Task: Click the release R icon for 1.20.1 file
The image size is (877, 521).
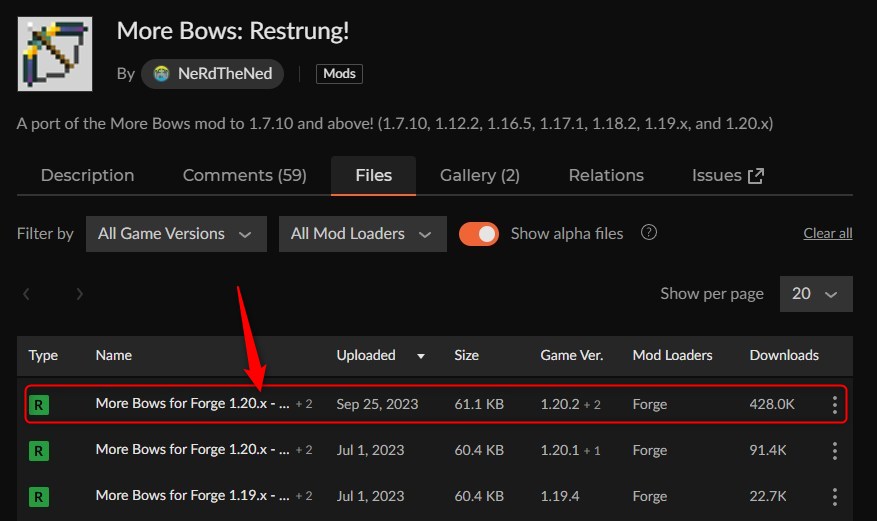Action: pos(39,451)
